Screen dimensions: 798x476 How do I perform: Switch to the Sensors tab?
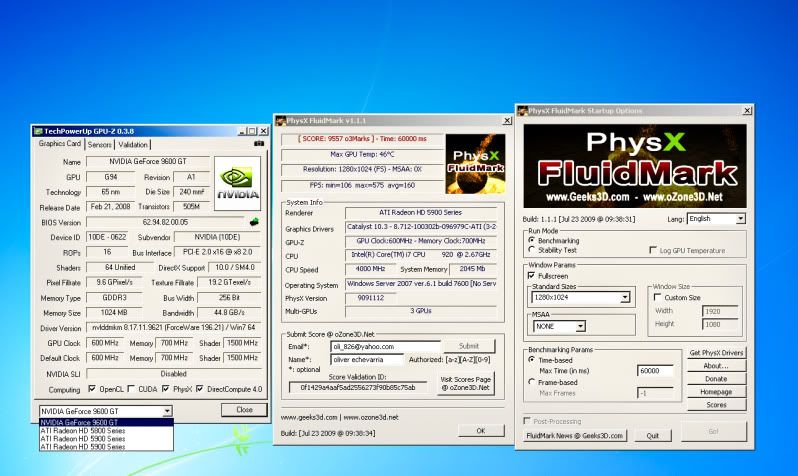pos(100,144)
